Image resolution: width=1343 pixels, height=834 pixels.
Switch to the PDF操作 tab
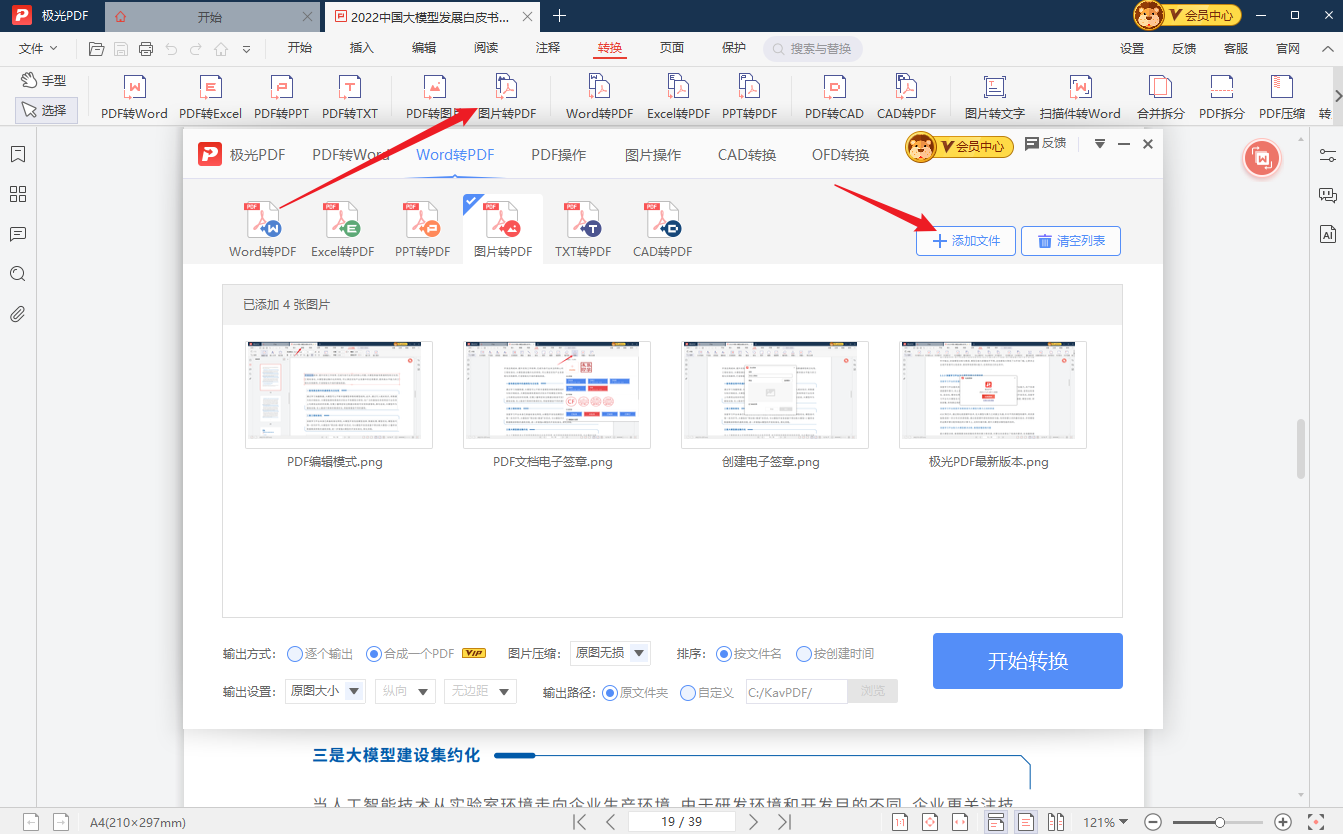[558, 155]
